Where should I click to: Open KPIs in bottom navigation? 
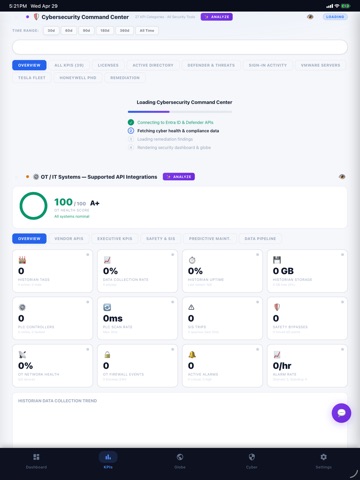108,461
